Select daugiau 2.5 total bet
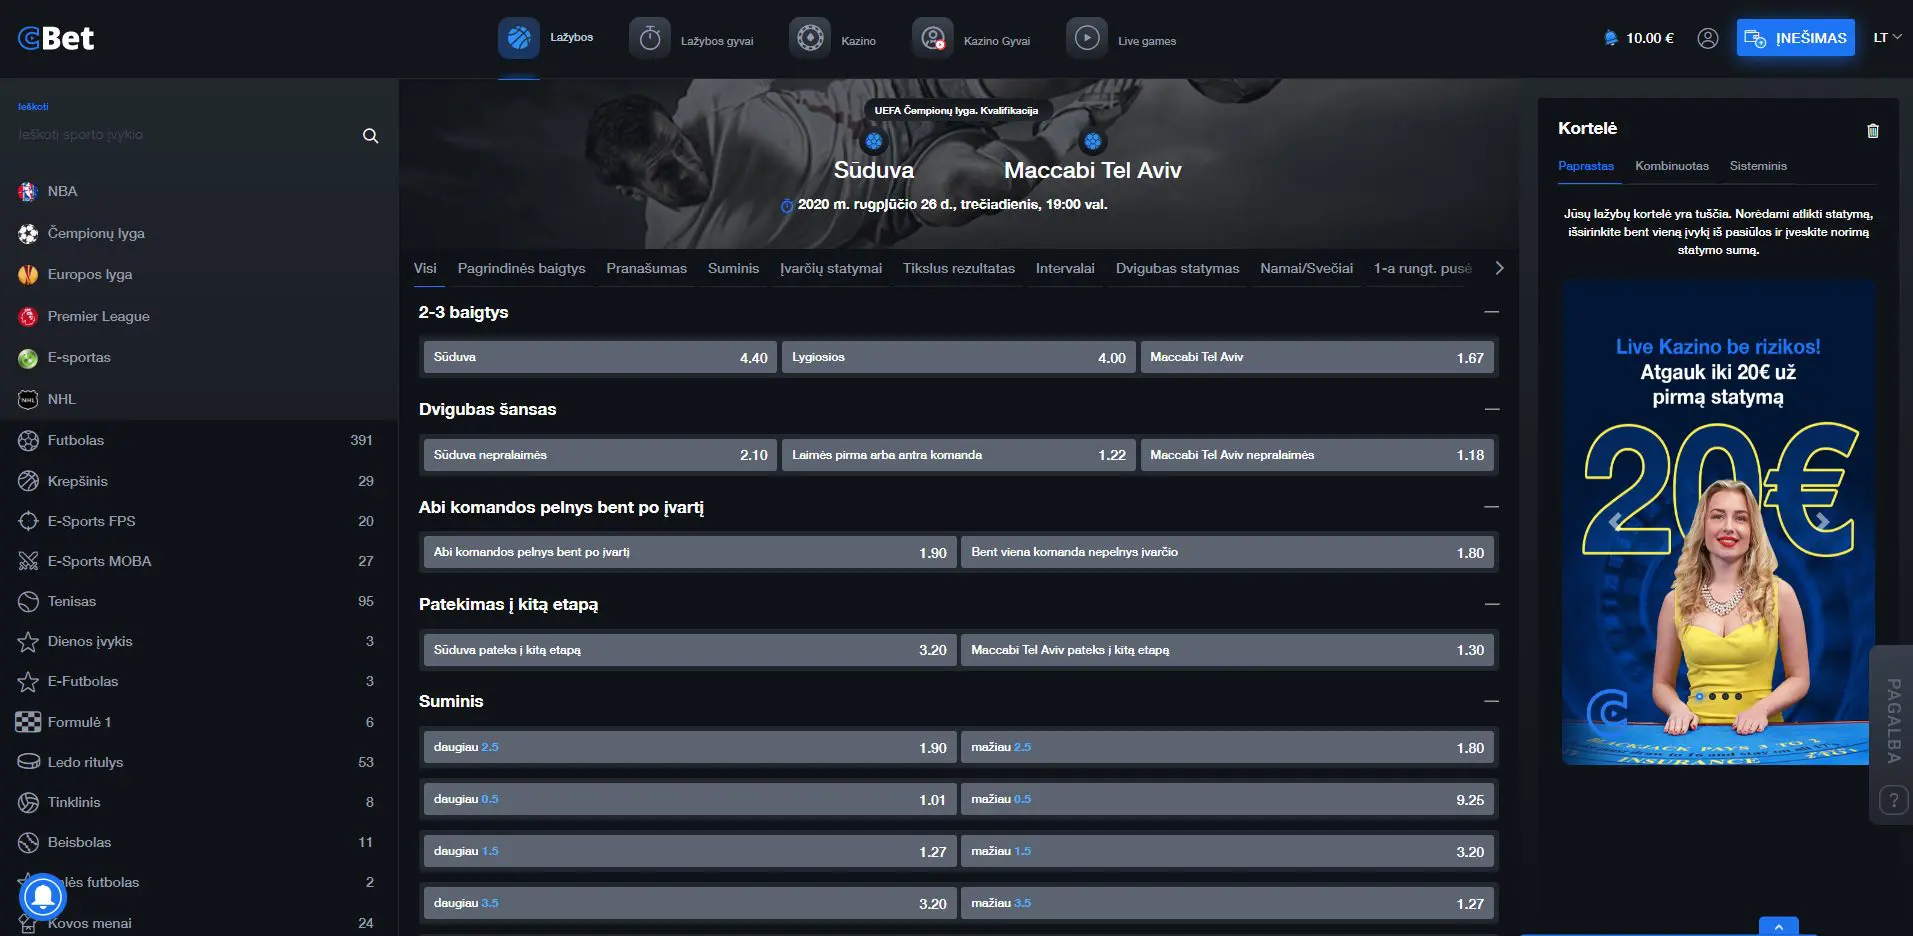Screen dimensions: 1913x936 (x=688, y=747)
